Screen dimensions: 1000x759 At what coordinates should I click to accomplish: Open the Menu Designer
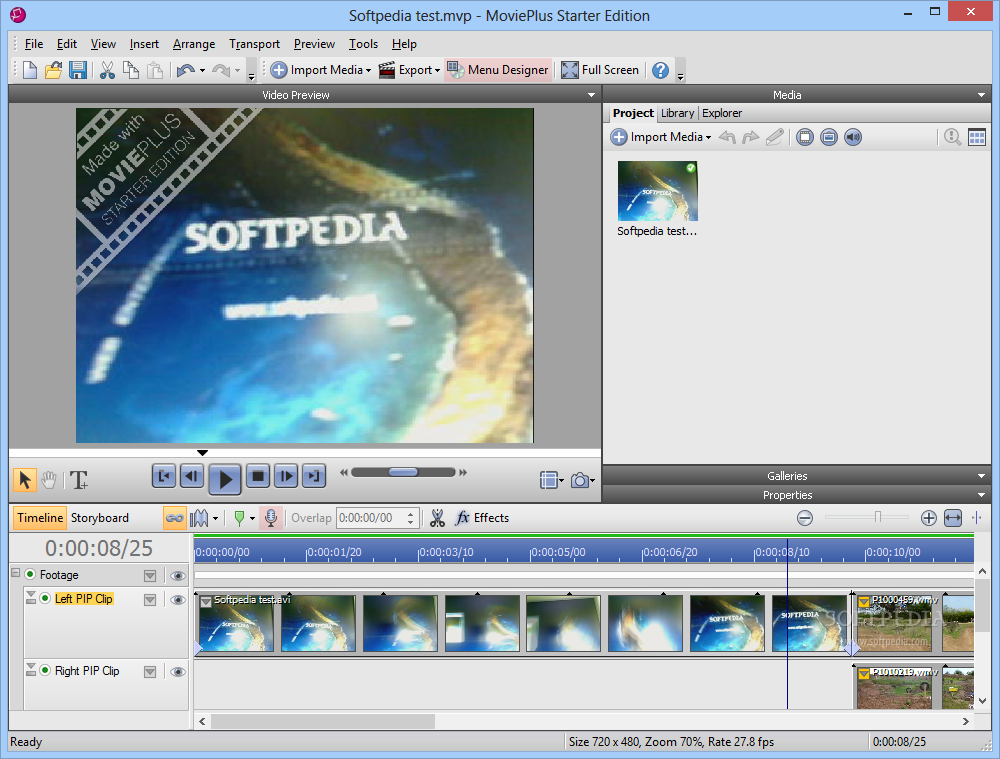tap(498, 70)
